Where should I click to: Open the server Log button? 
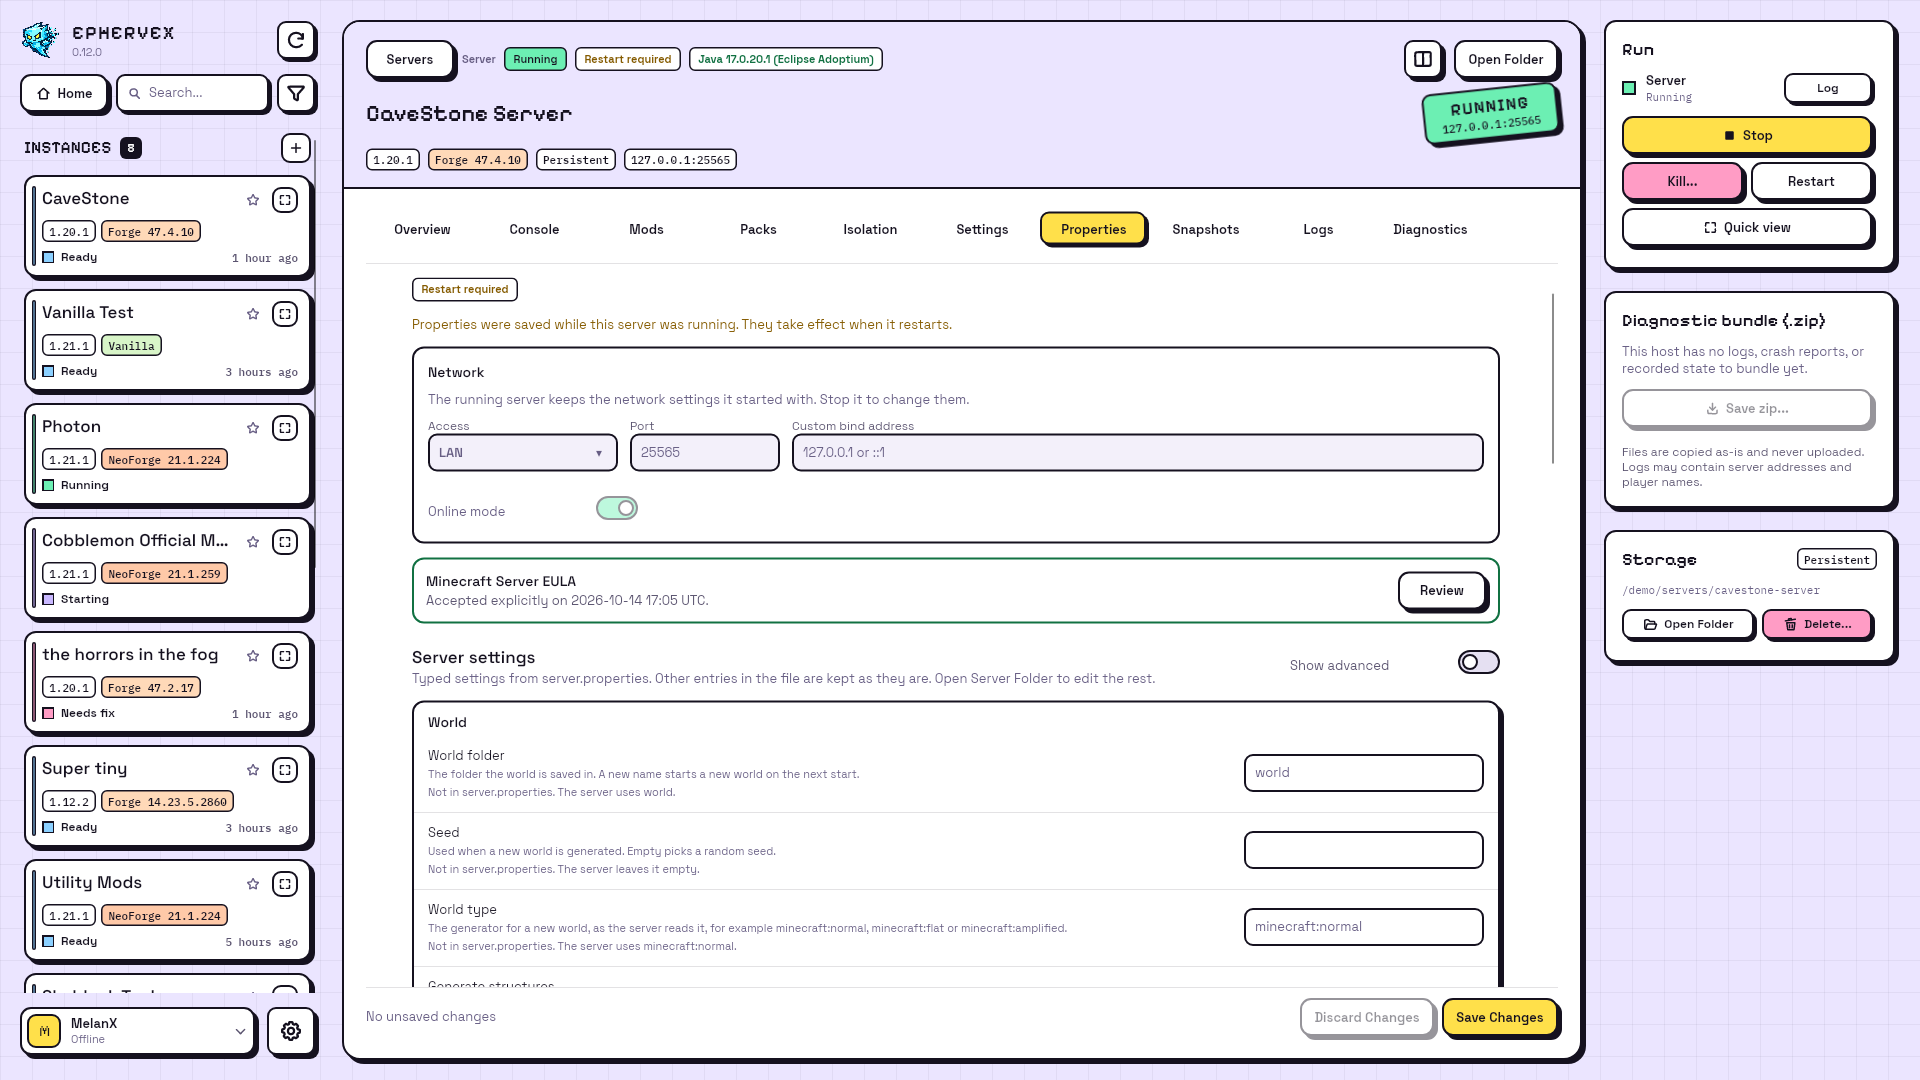click(x=1827, y=88)
